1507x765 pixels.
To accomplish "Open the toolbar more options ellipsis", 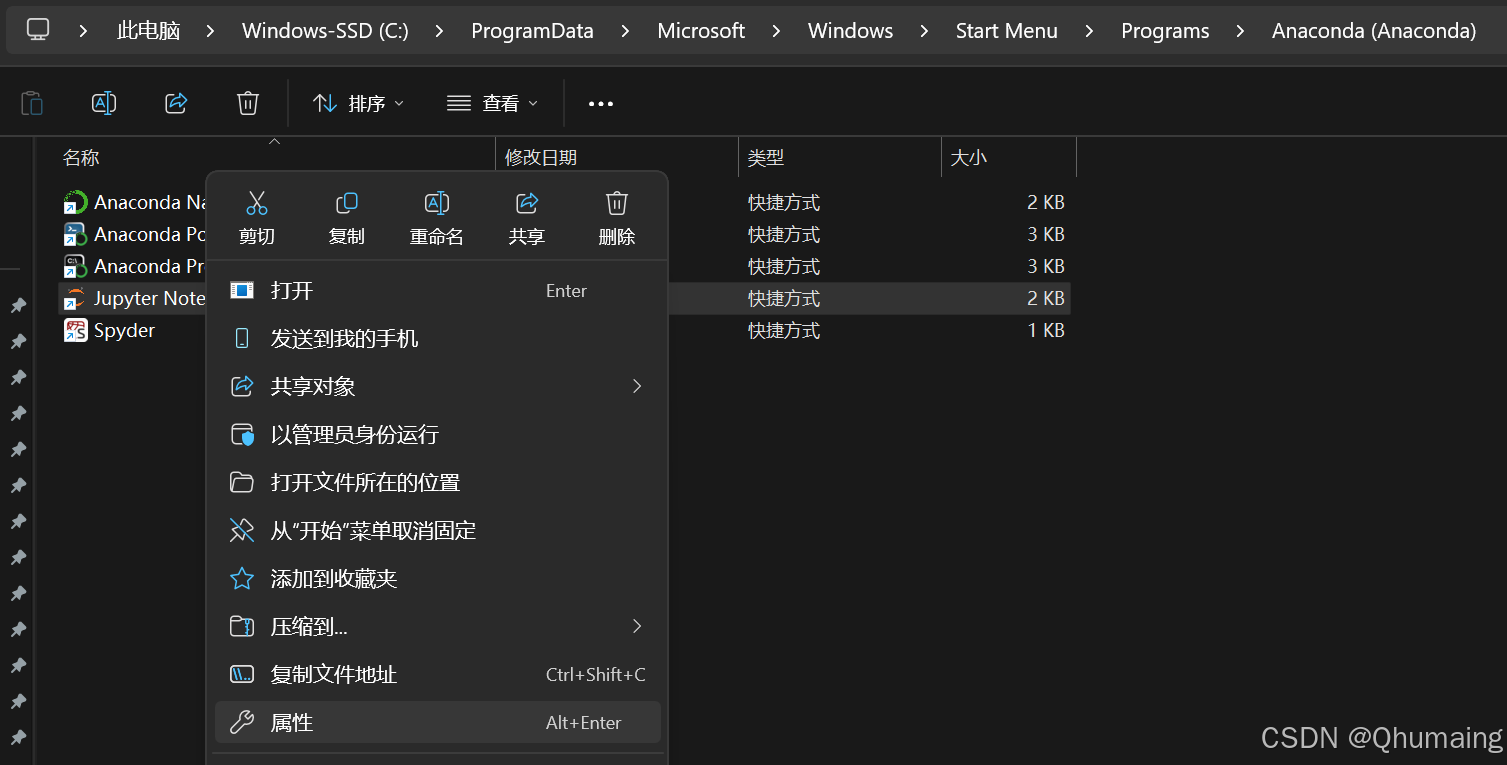I will [601, 103].
